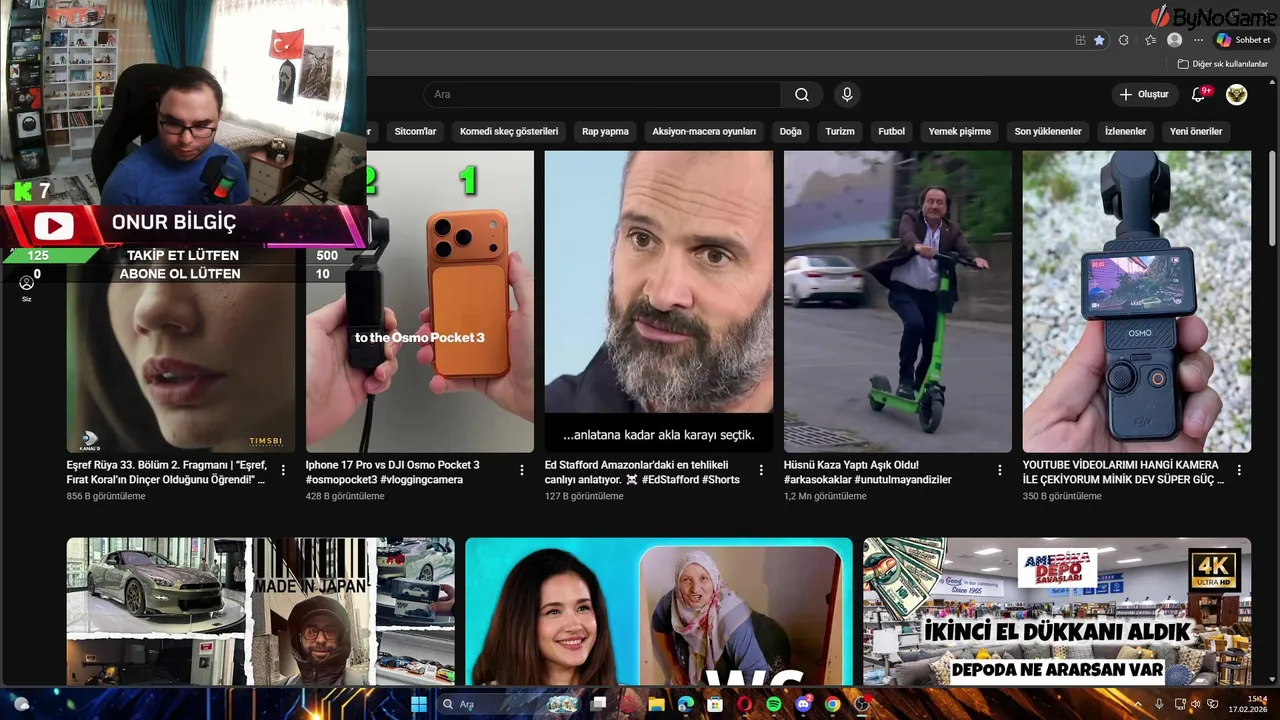Viewport: 1280px width, 720px height.
Task: Select the 'Yemek pişirme' filter chip
Action: pyautogui.click(x=959, y=131)
